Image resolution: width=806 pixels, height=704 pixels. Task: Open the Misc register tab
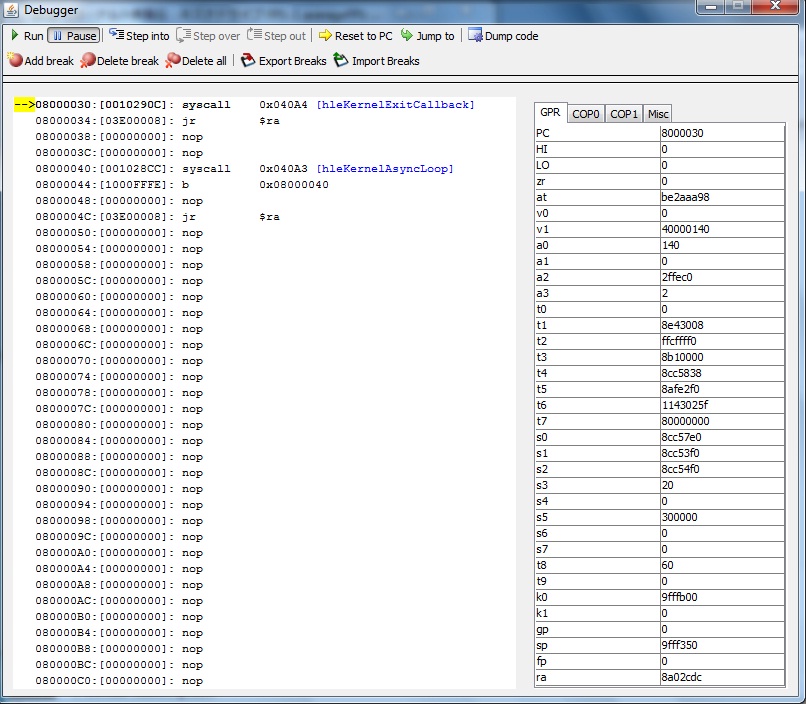657,114
